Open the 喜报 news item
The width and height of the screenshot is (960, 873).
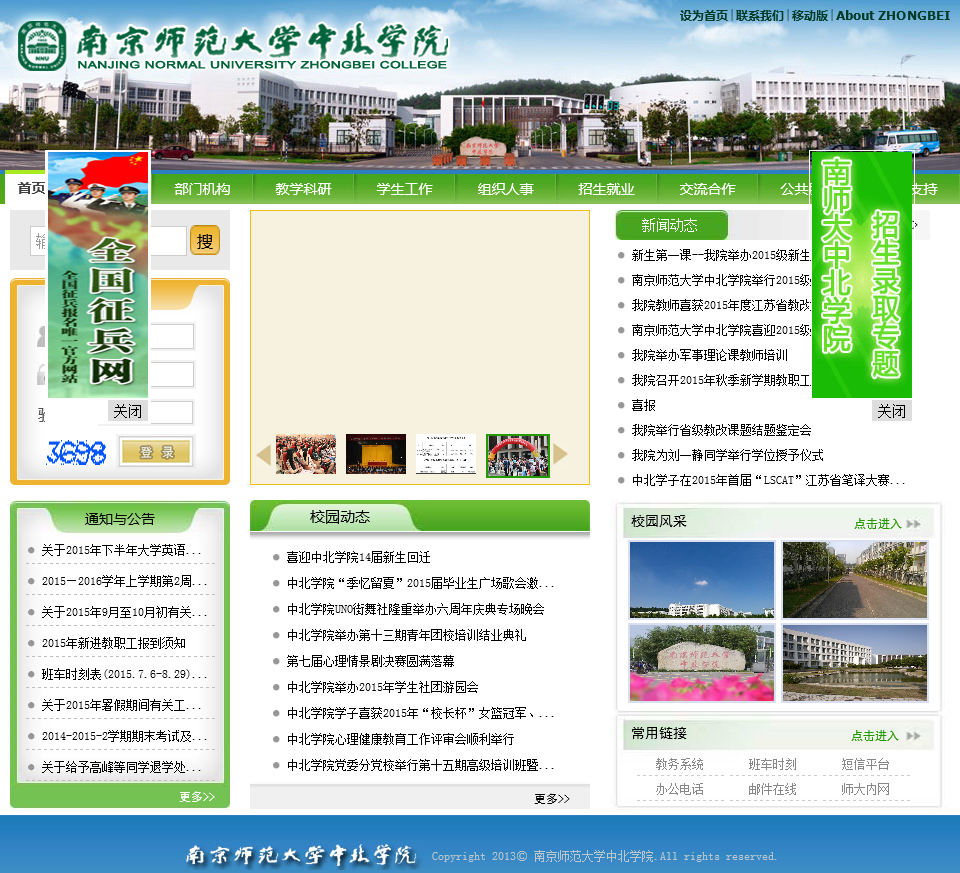coord(643,405)
